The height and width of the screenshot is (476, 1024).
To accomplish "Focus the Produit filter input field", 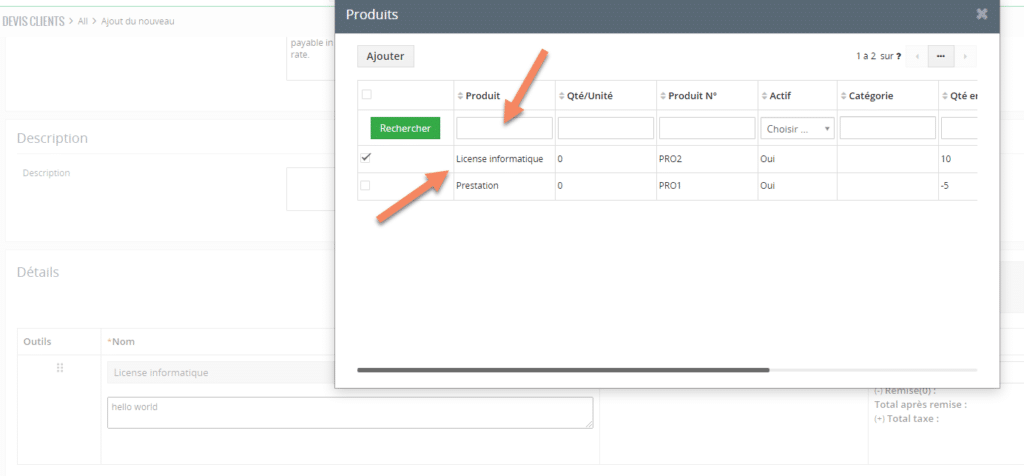I will coord(504,128).
